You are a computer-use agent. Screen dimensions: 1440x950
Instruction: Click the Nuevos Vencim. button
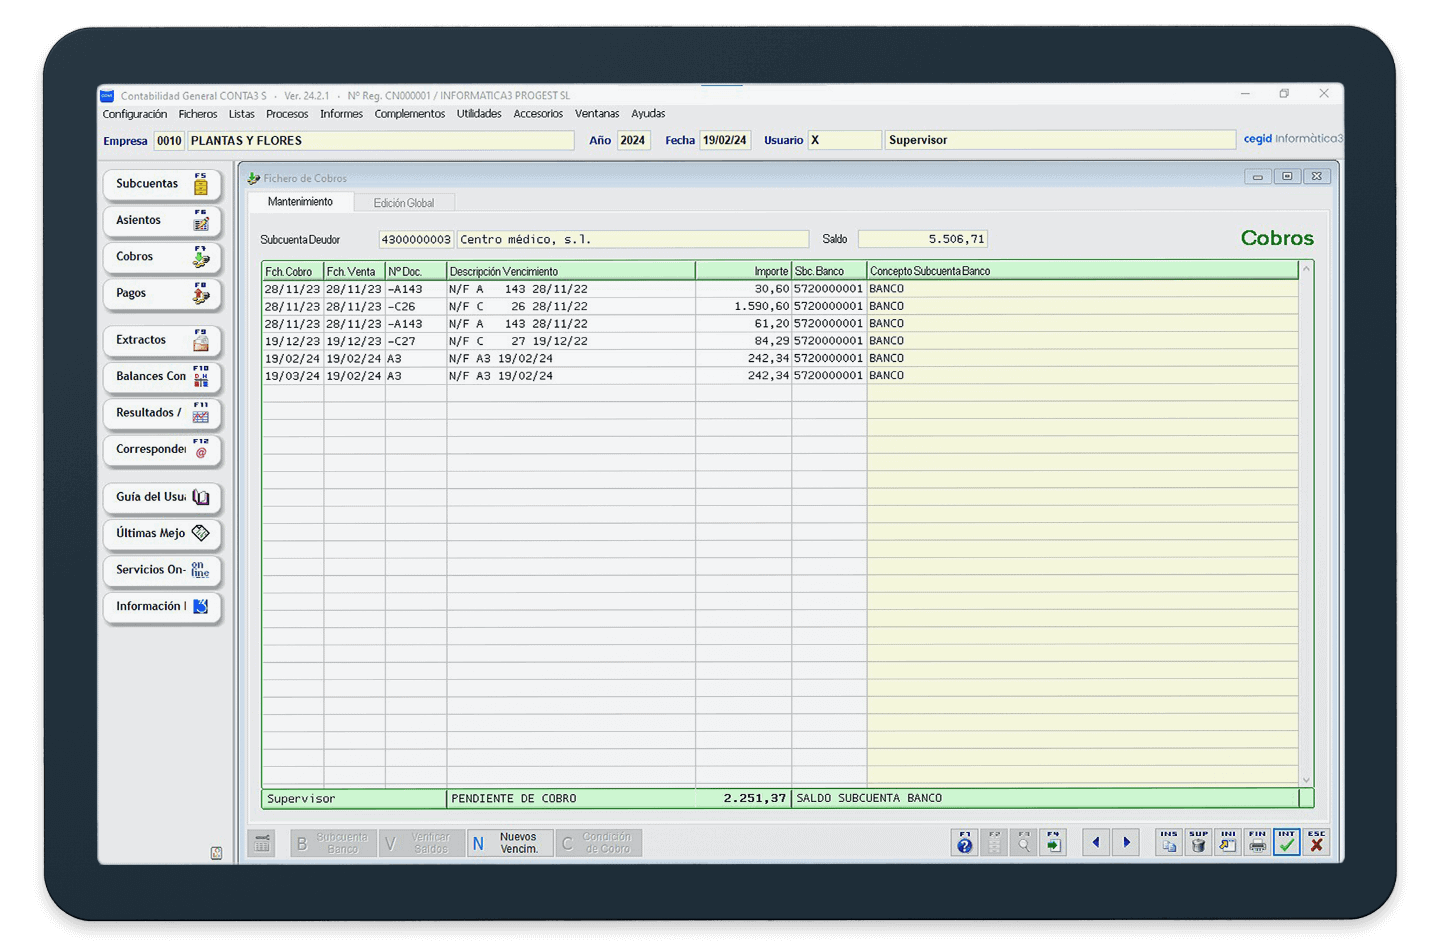tap(510, 843)
